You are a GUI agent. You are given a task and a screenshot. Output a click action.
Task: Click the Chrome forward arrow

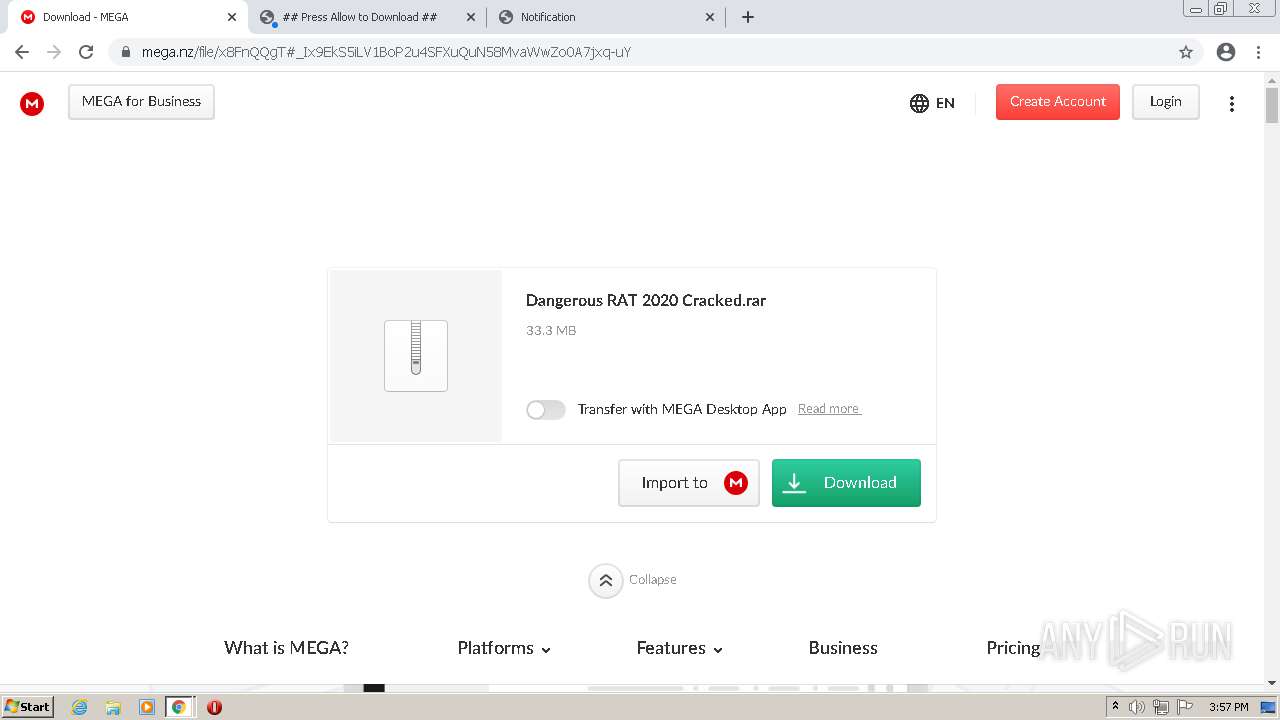[54, 52]
